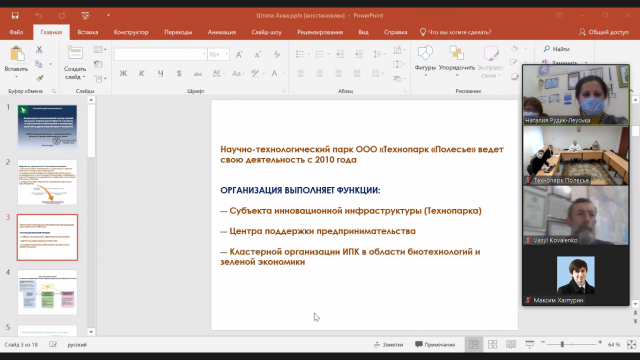The width and height of the screenshot is (640, 360).
Task: Open the Справка tab
Action: (x=396, y=32)
